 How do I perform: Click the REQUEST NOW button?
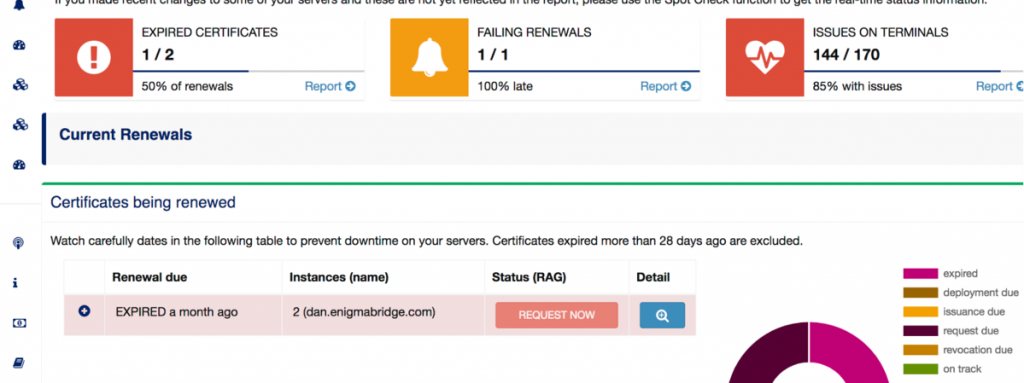556,315
